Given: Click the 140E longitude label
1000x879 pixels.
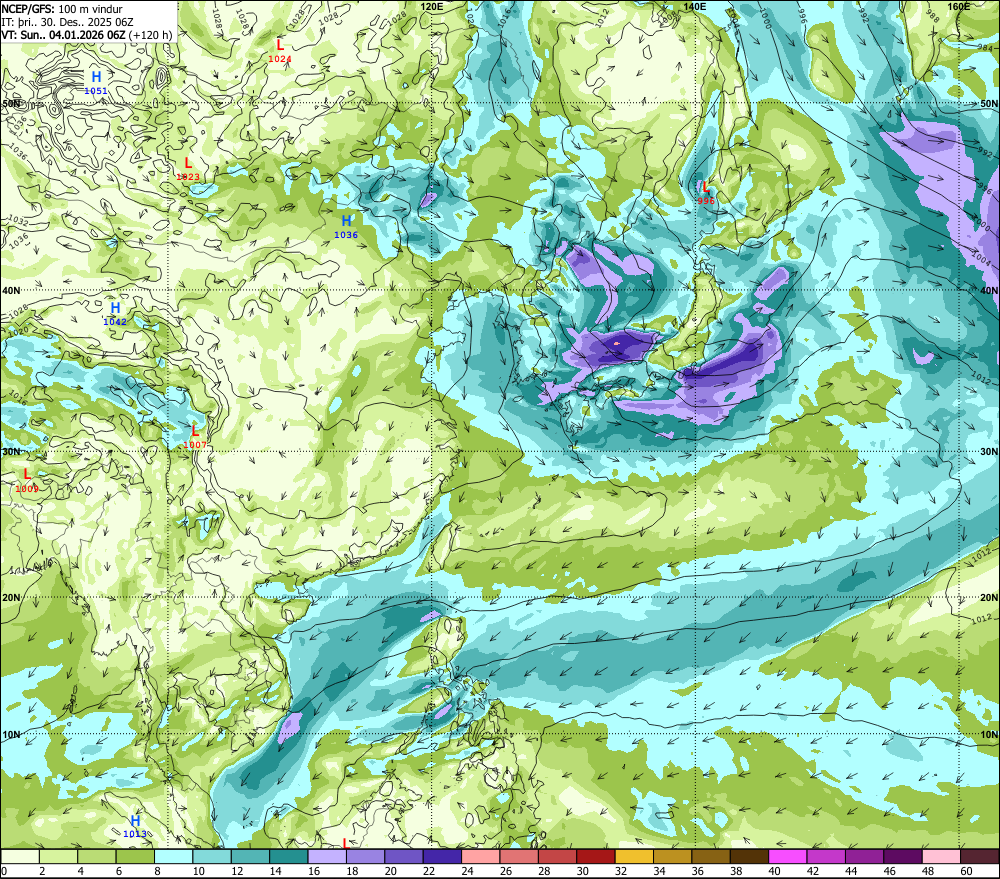Looking at the screenshot, I should (x=695, y=6).
